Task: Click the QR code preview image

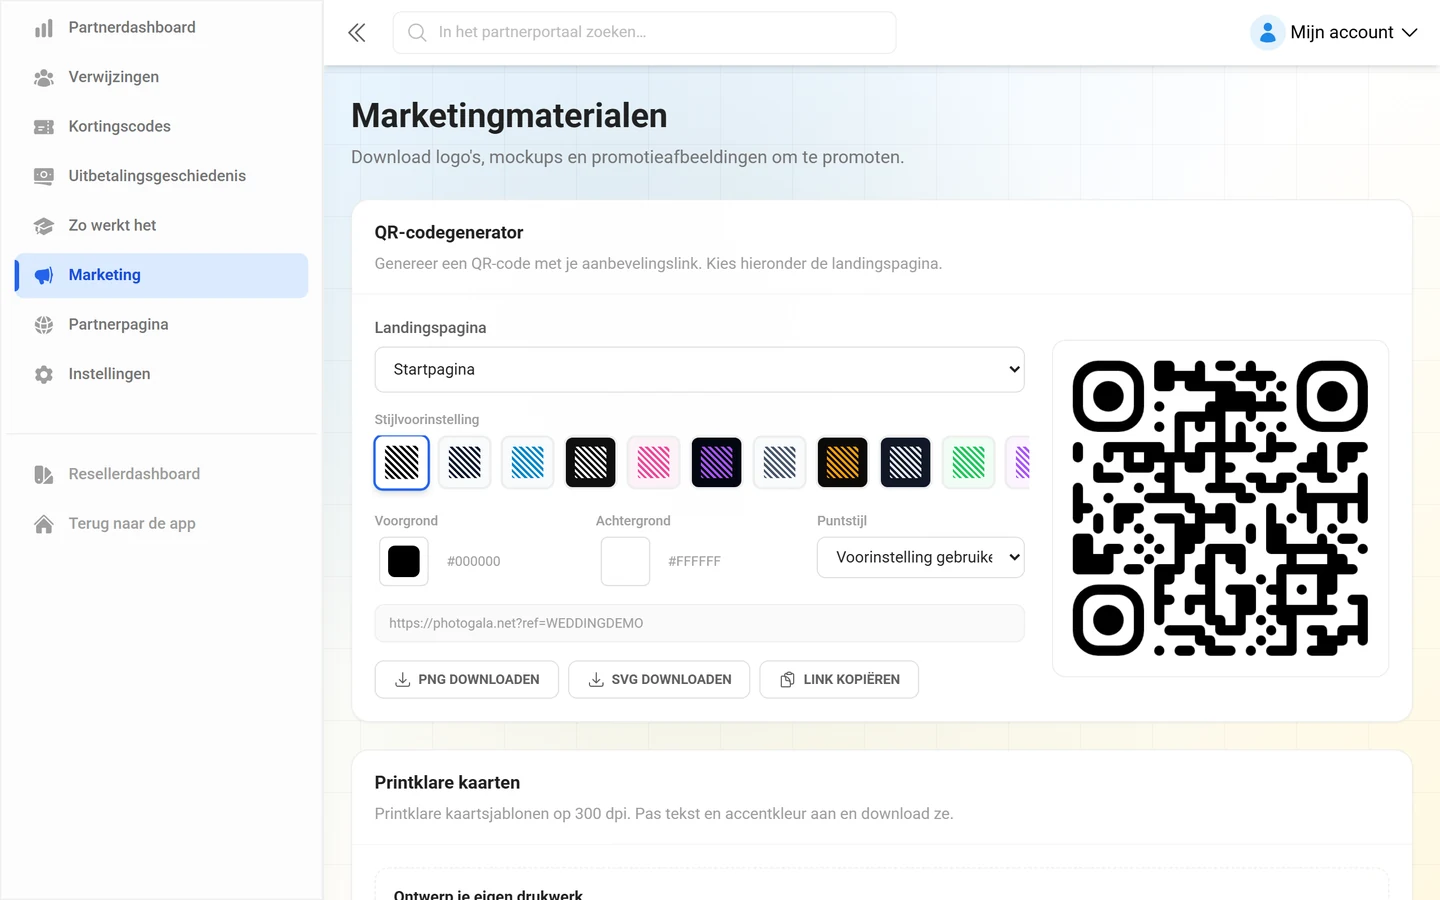Action: (1220, 508)
